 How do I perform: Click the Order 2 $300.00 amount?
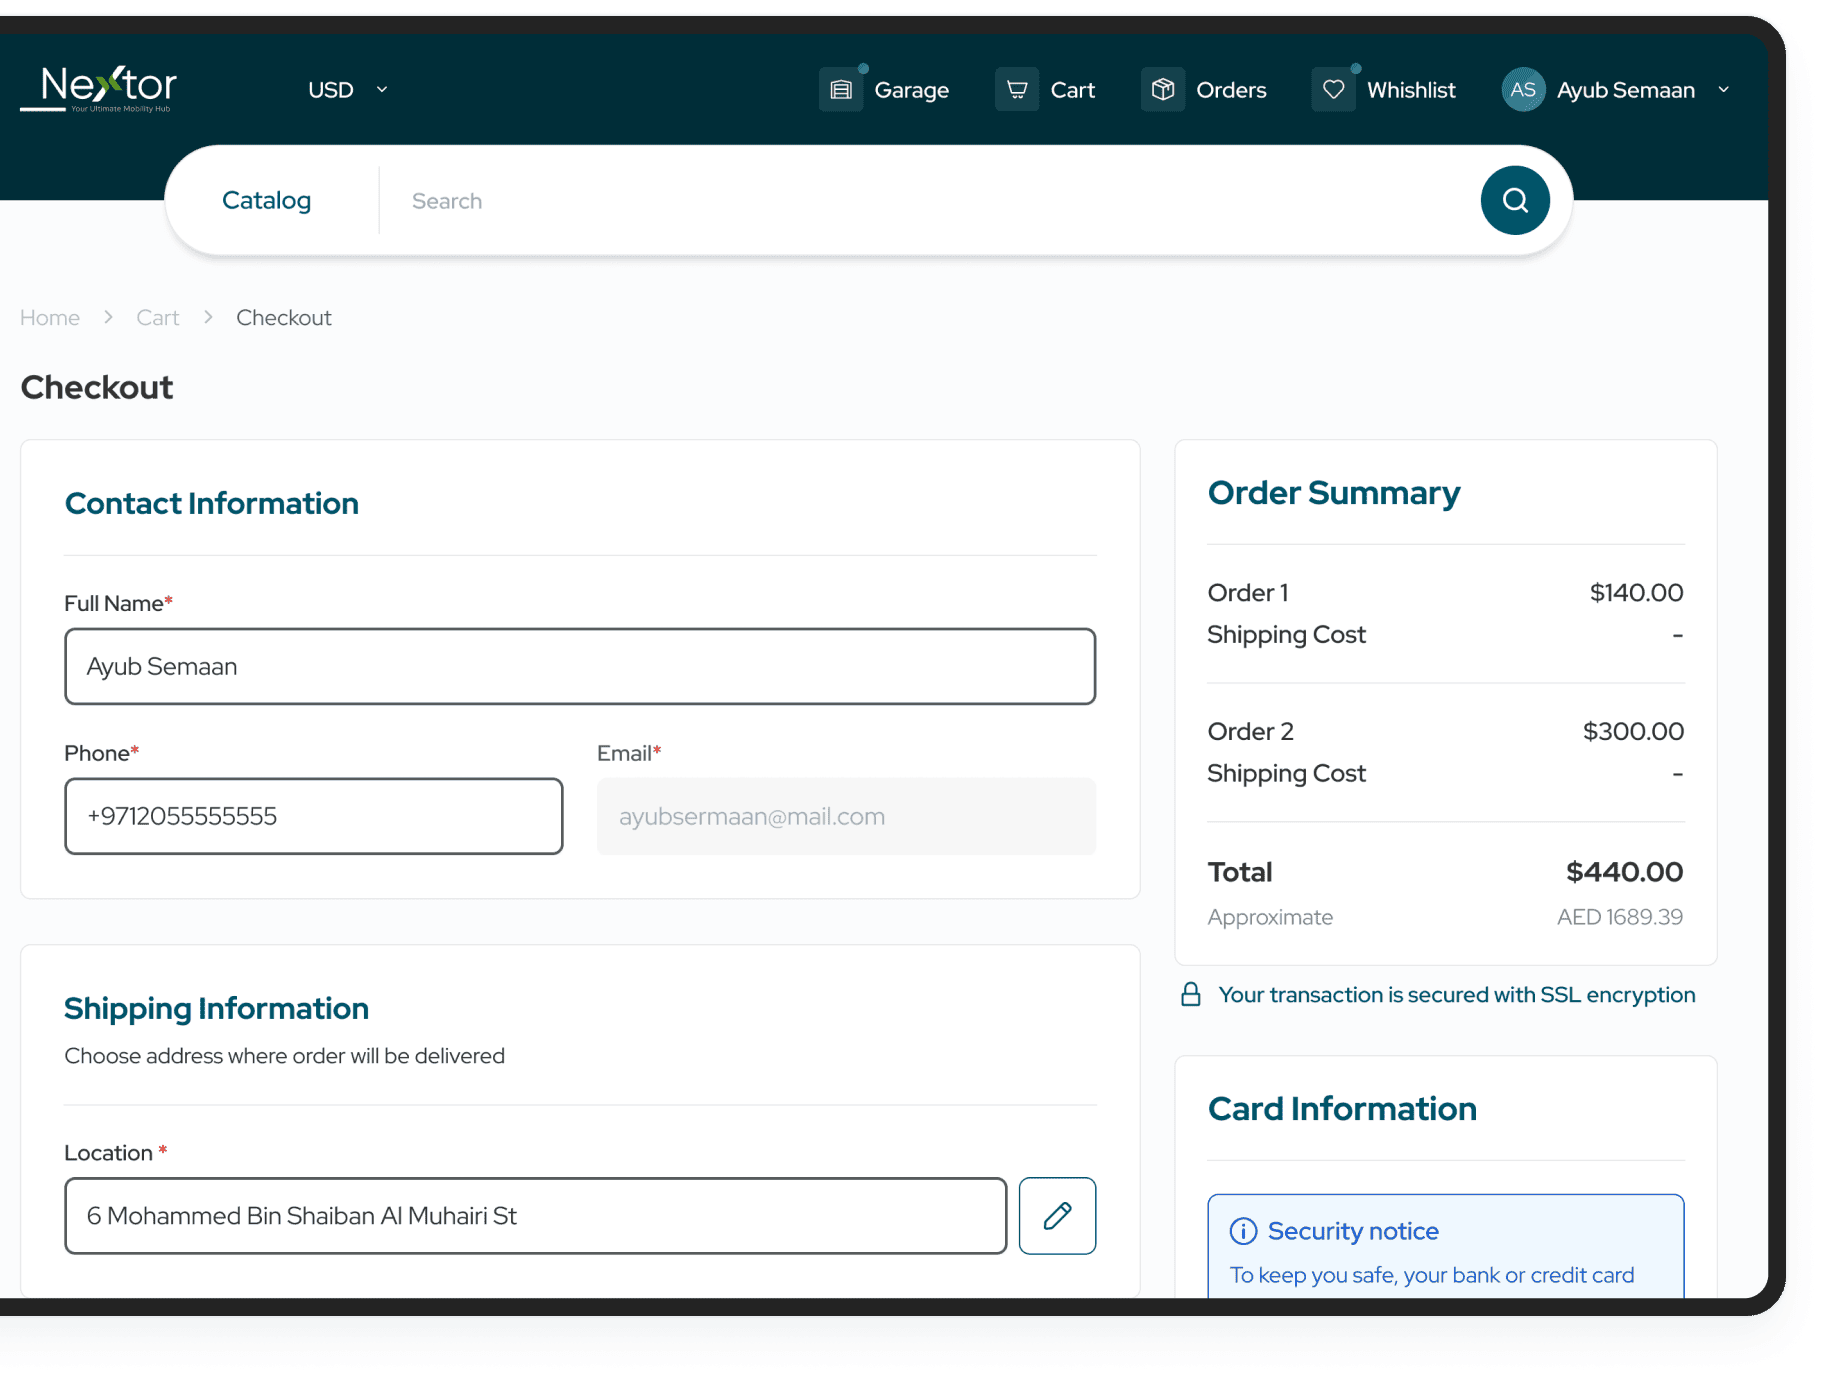tap(1633, 731)
